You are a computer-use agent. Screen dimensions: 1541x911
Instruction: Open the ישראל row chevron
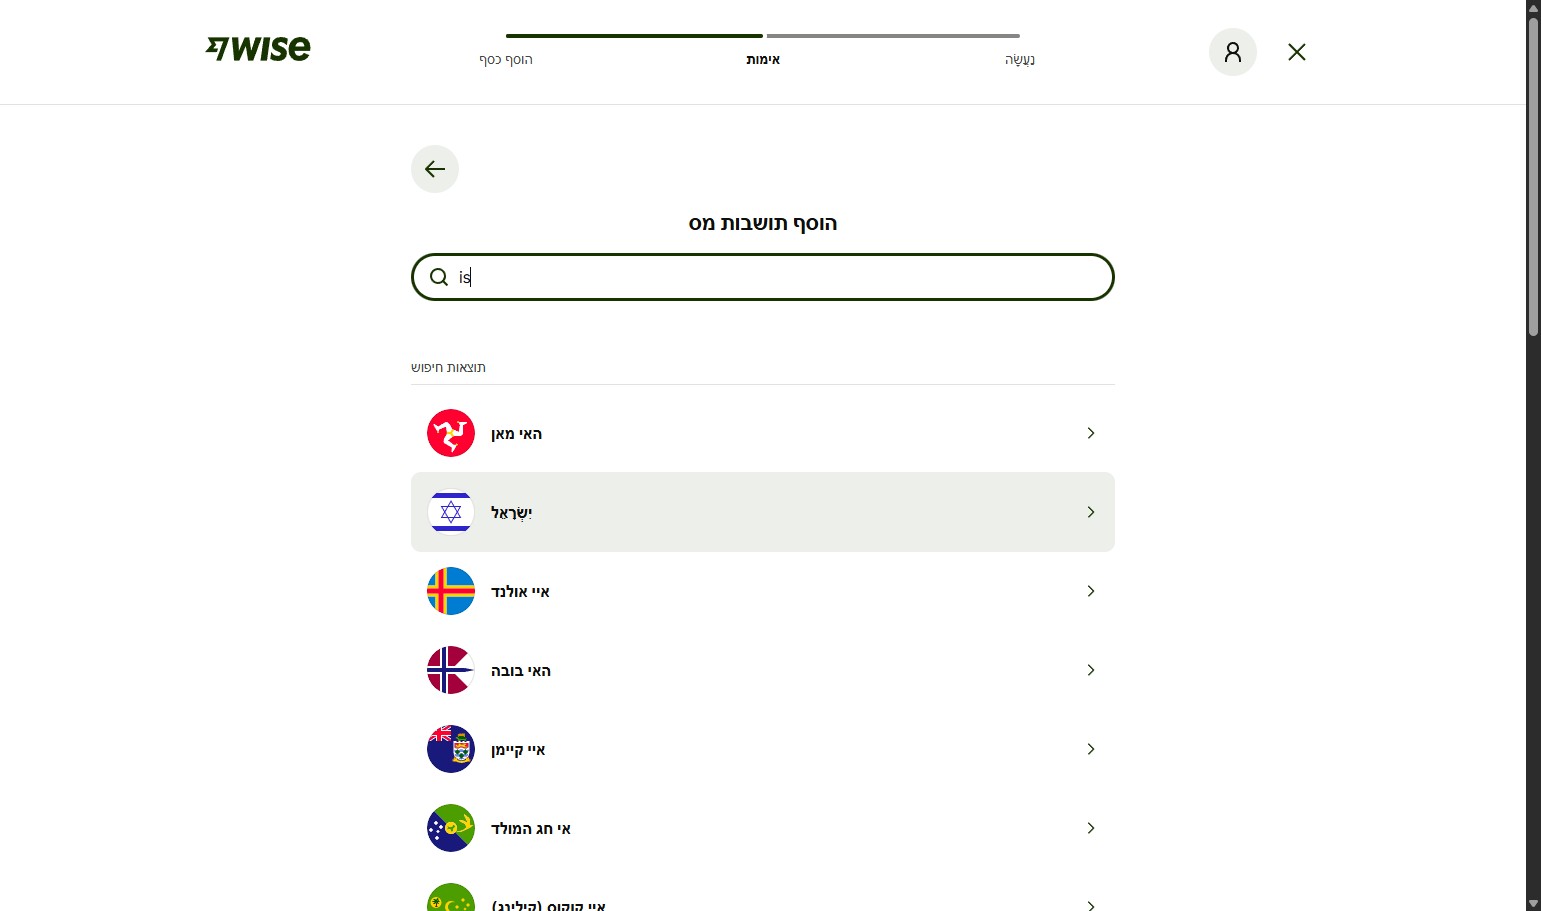tap(1090, 512)
